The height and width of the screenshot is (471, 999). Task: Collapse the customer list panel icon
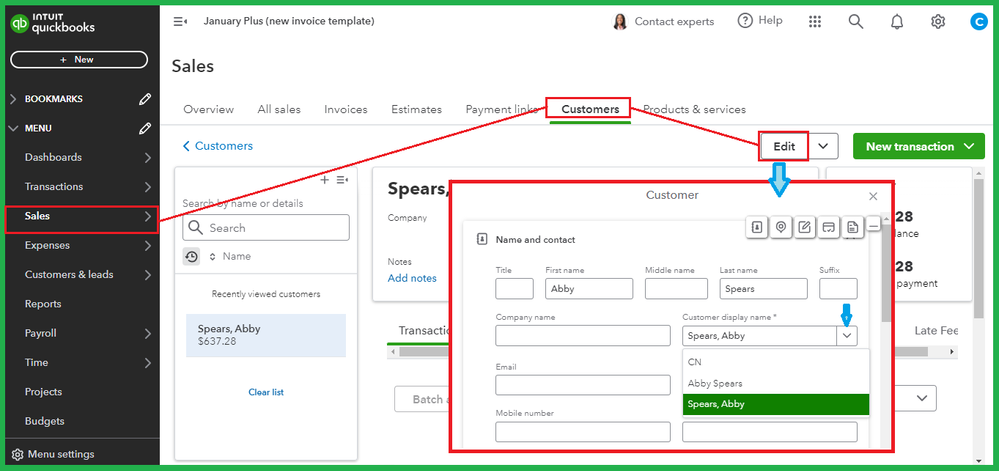tap(342, 180)
